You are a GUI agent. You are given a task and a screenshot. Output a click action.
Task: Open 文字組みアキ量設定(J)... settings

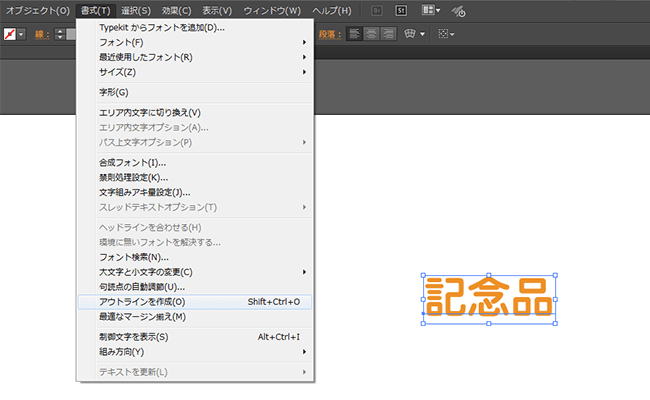tap(195, 193)
